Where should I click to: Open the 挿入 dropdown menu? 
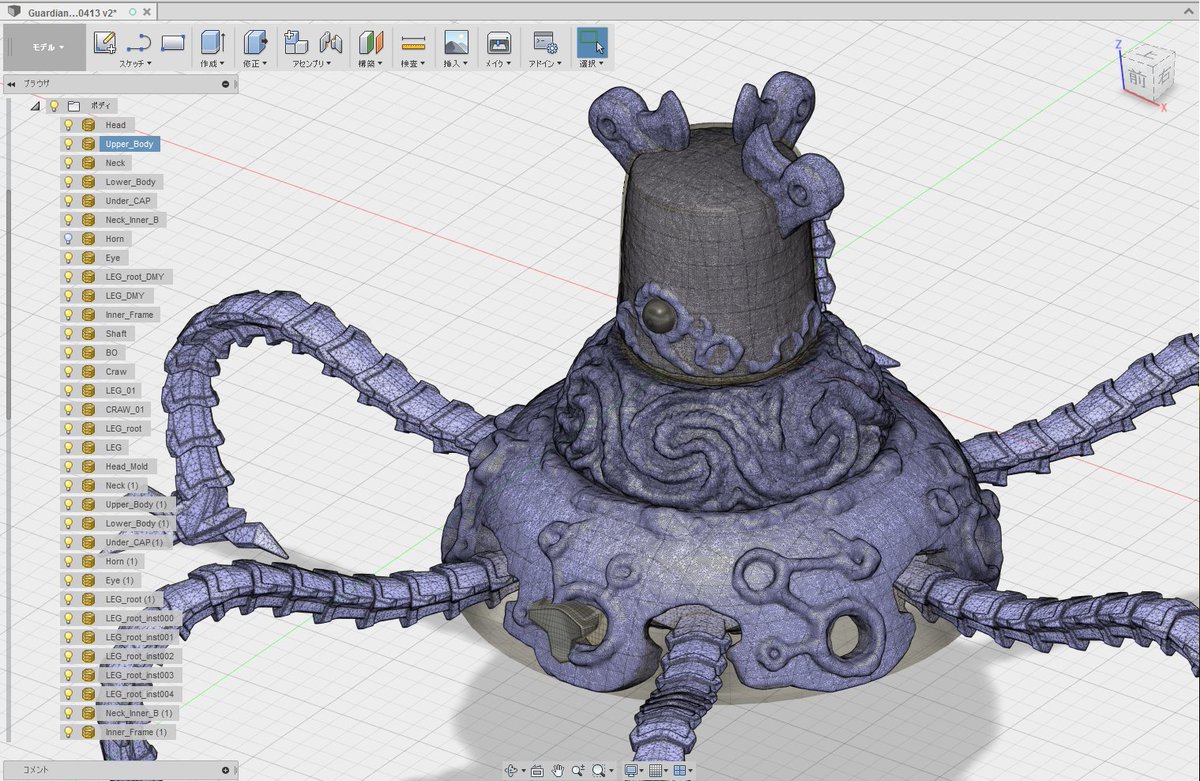tap(455, 63)
